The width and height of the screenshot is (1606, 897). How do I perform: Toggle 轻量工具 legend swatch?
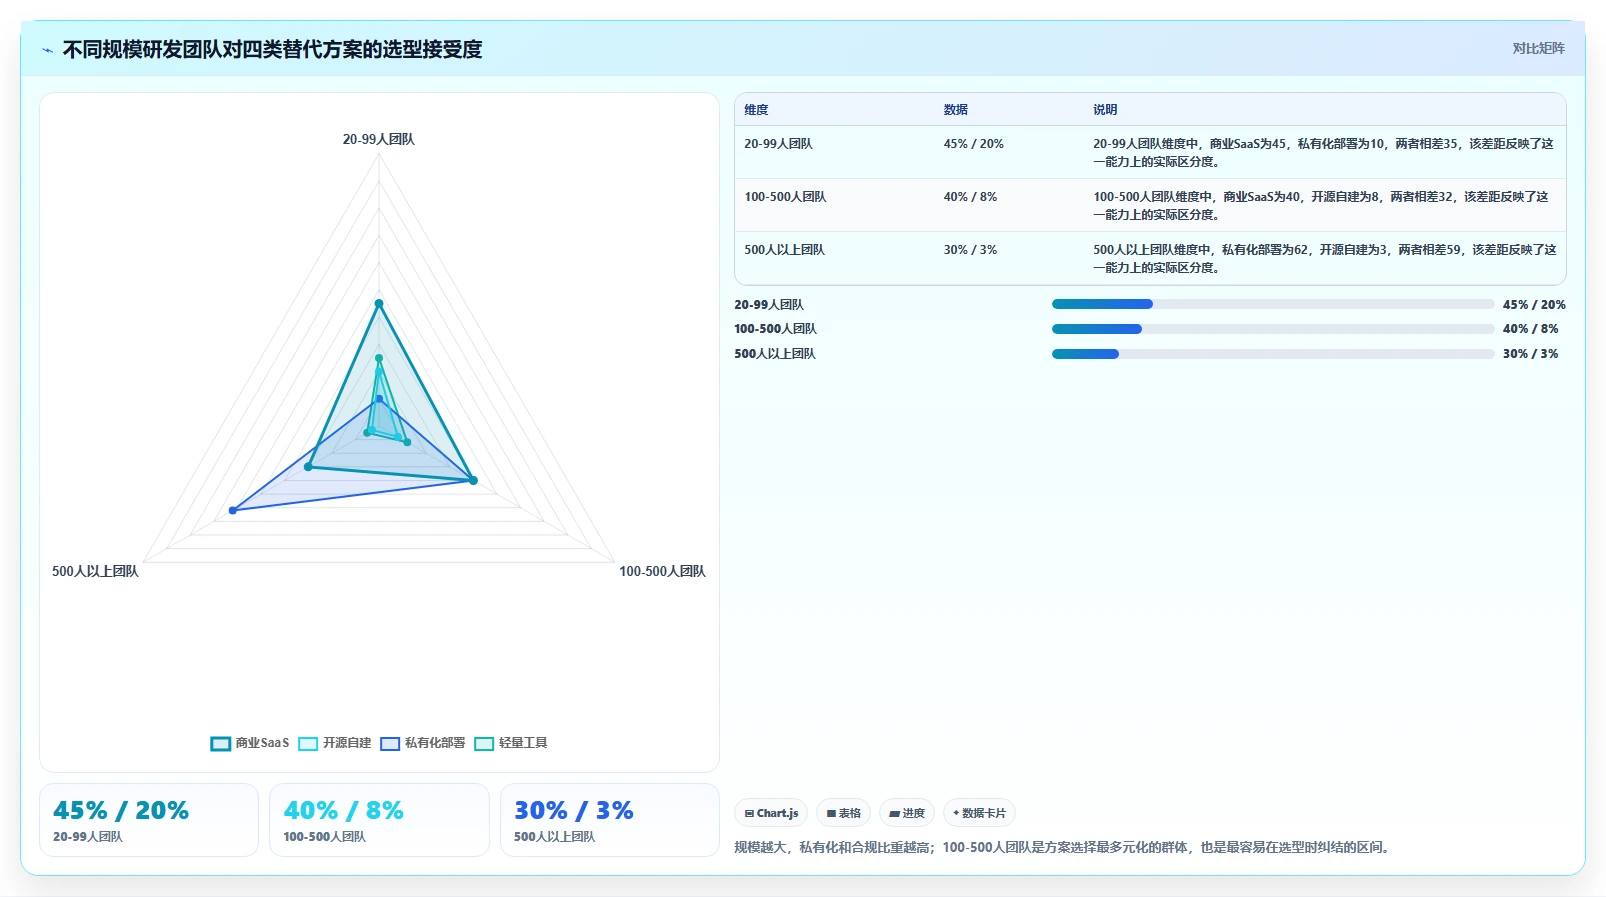(x=484, y=743)
